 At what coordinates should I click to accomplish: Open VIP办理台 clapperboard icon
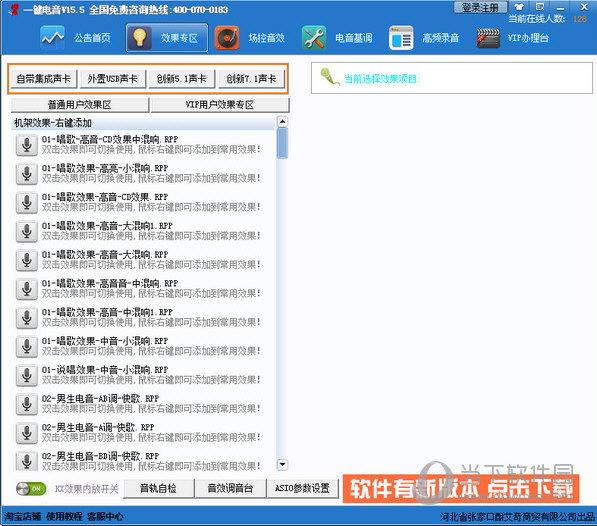[x=488, y=38]
